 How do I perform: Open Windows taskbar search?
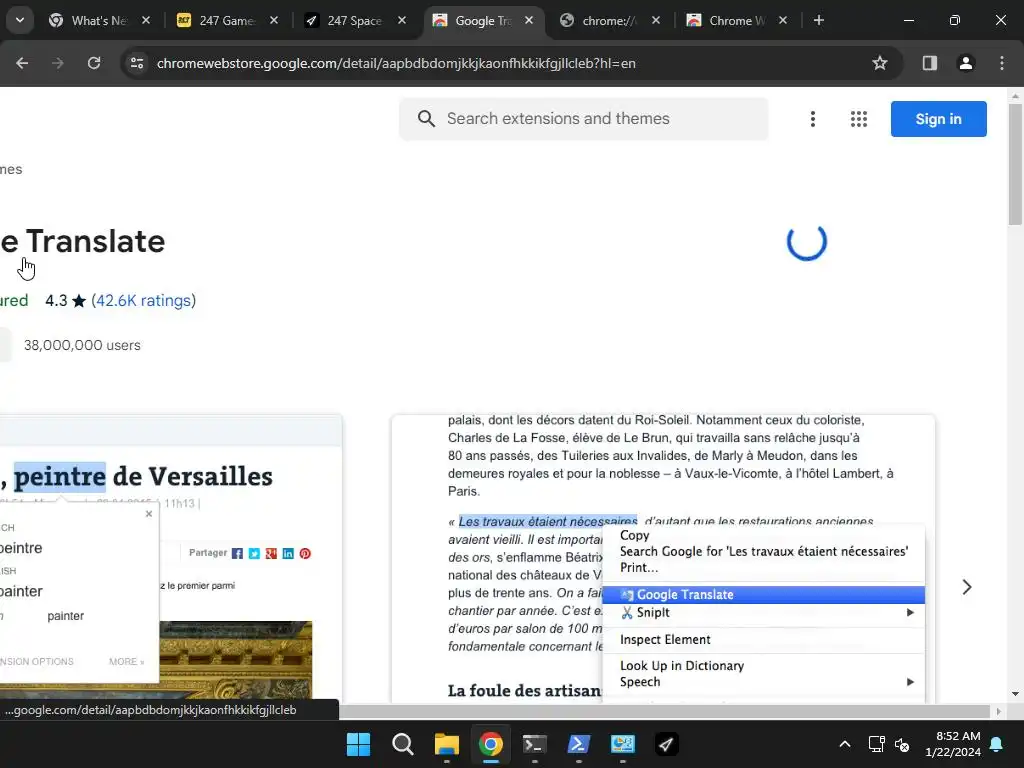pyautogui.click(x=402, y=744)
